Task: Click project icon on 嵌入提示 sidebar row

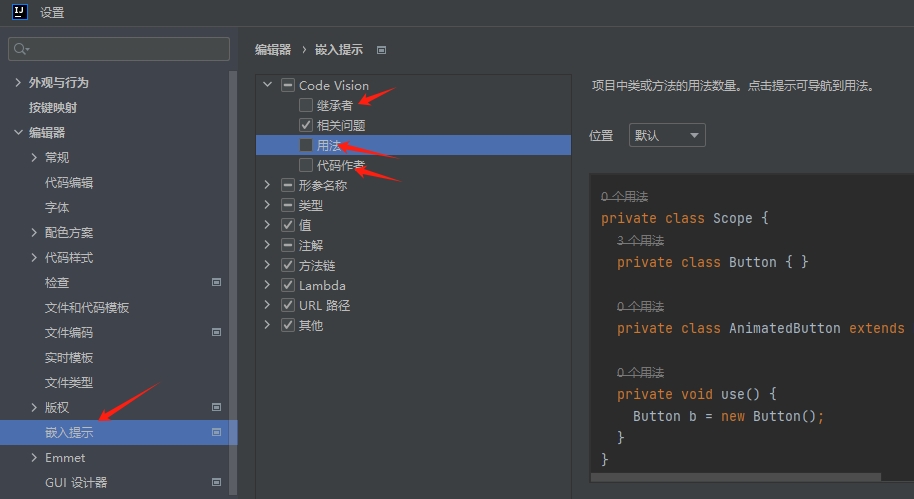Action: 216,432
